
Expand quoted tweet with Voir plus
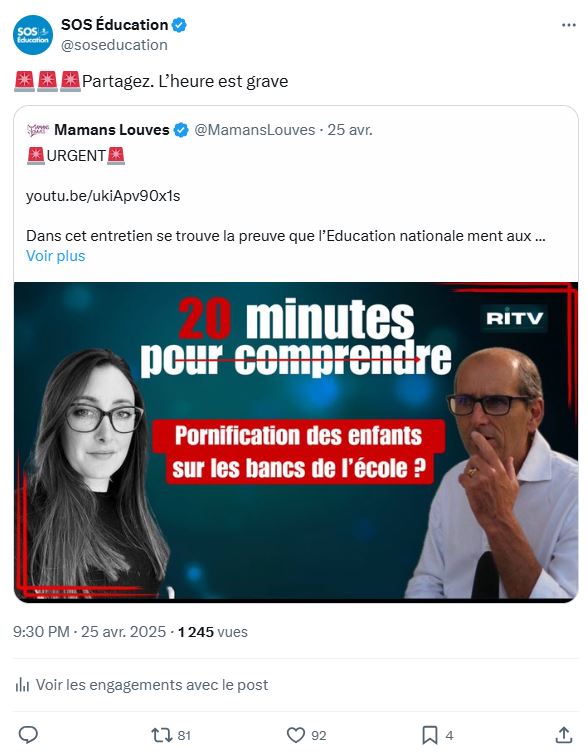[x=55, y=256]
